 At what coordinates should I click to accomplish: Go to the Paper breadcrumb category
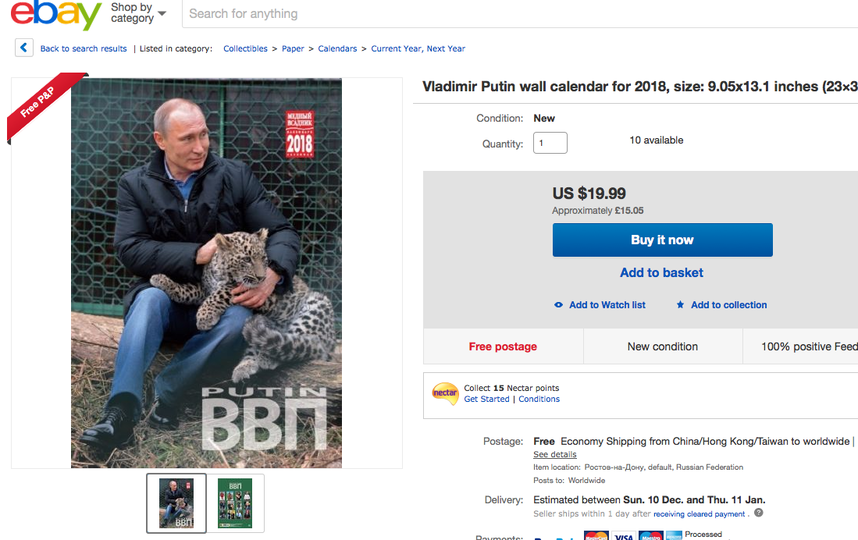pos(293,49)
